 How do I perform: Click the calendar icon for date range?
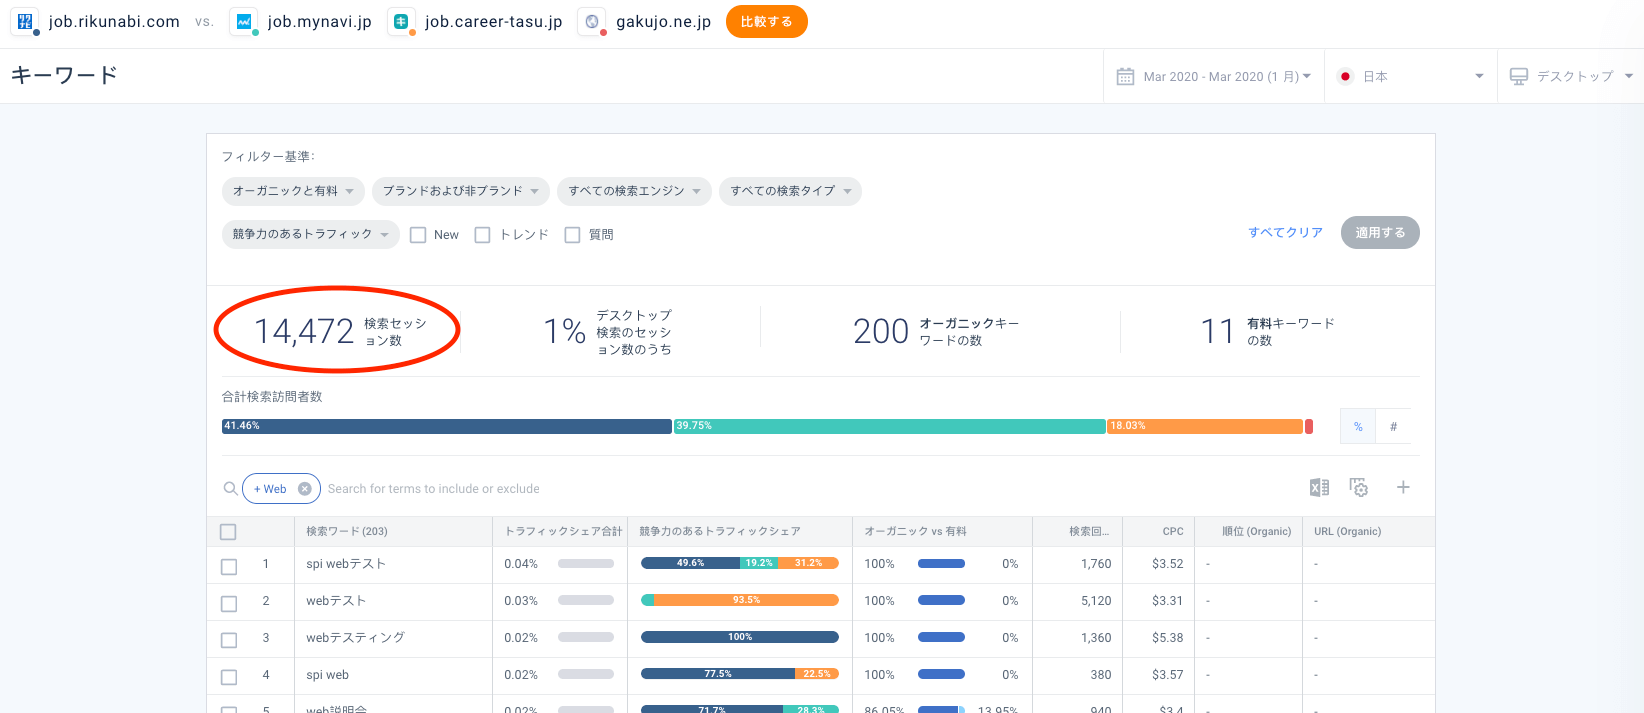(1125, 77)
